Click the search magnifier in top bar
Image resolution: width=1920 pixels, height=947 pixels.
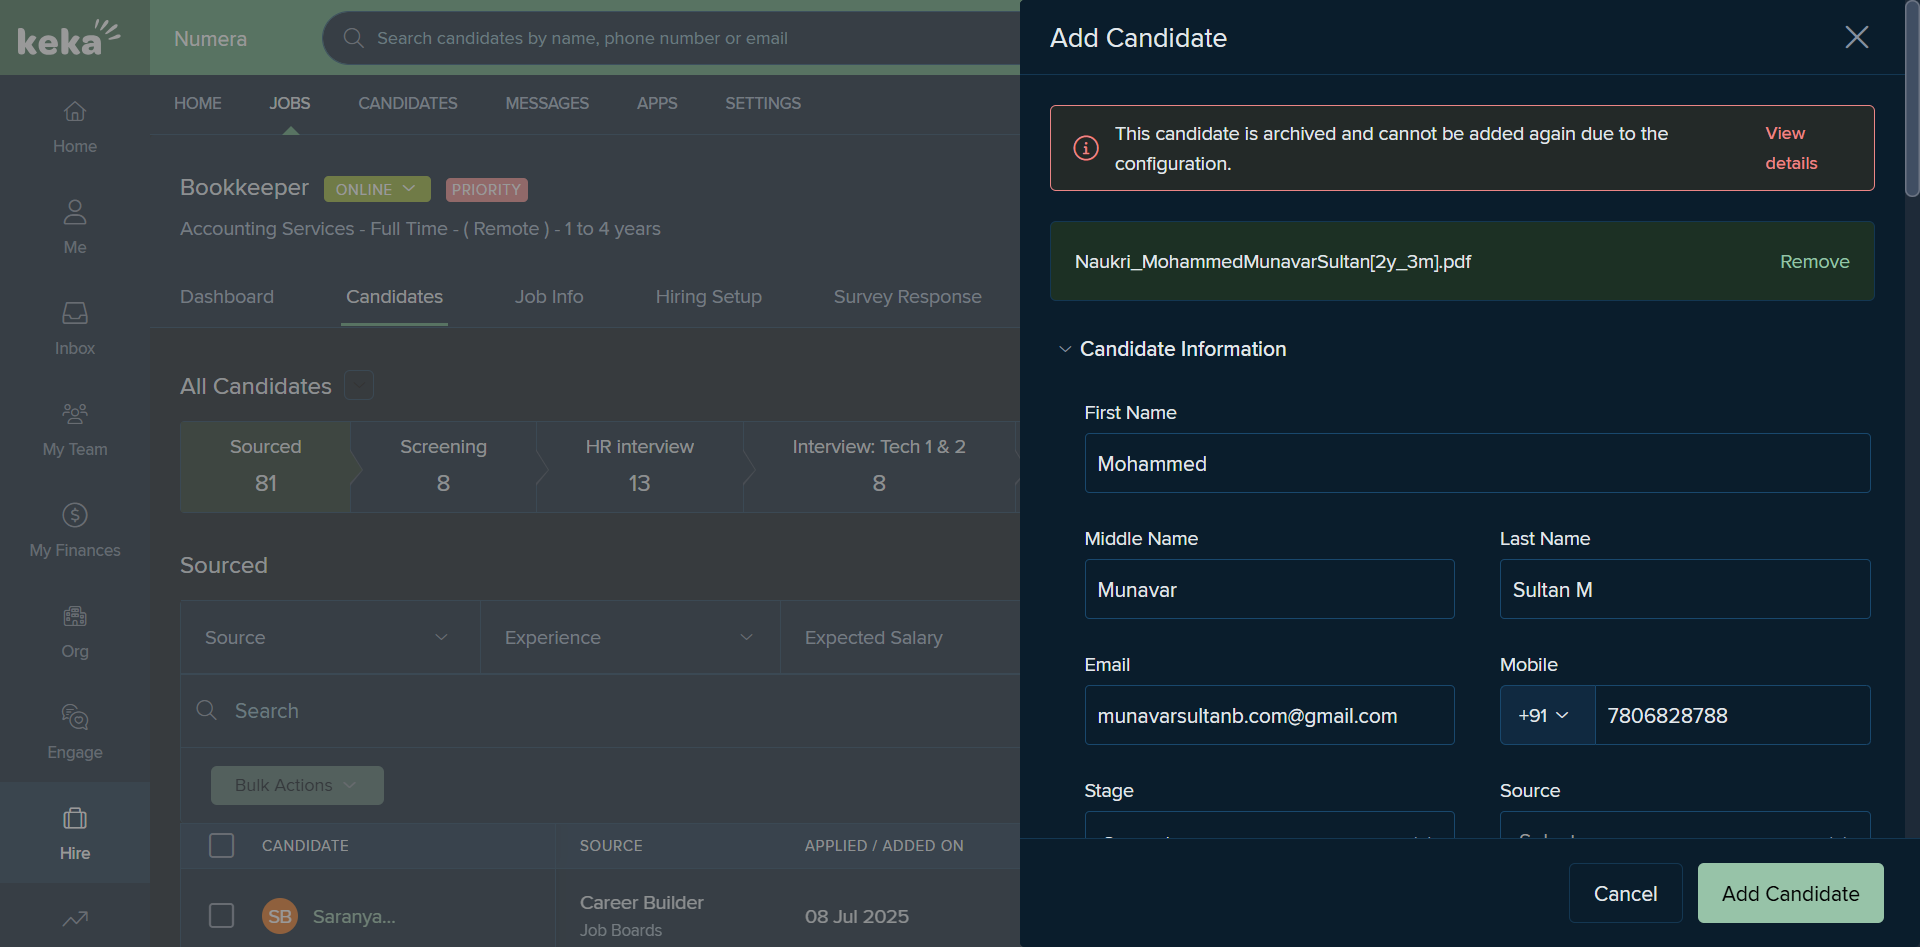point(353,38)
